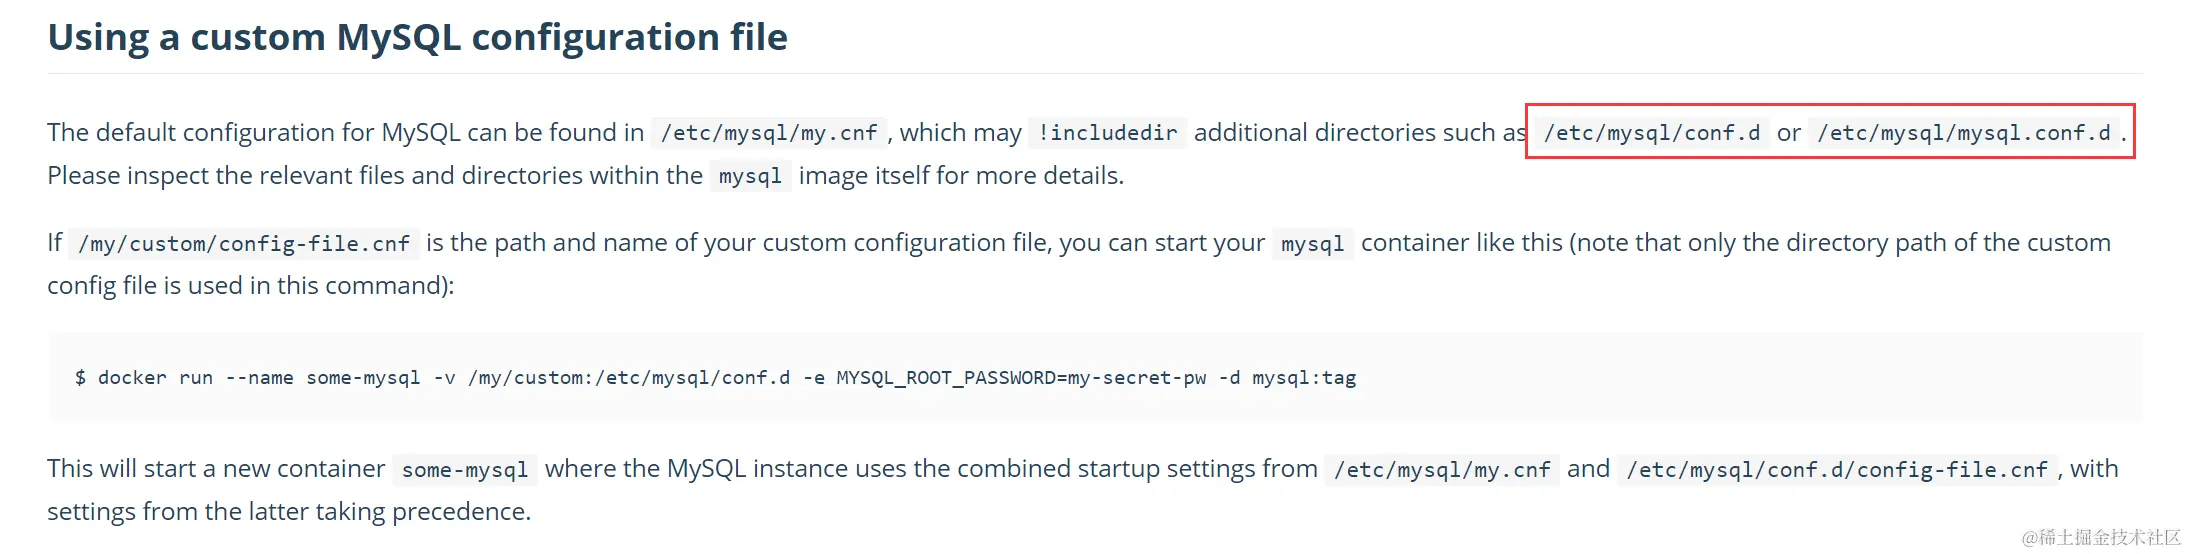The image size is (2188, 554).
Task: Click the /my/custom/config-file.cnf code snippet
Action: pos(244,243)
